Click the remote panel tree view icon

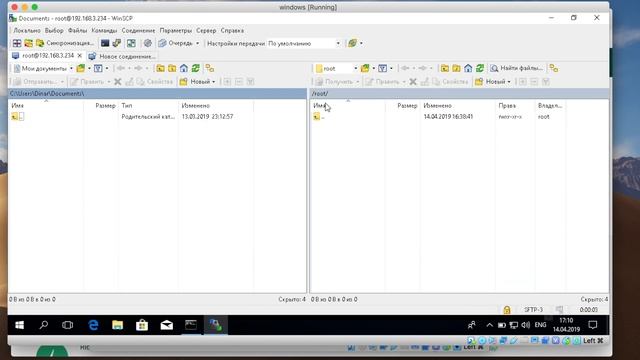click(x=554, y=68)
